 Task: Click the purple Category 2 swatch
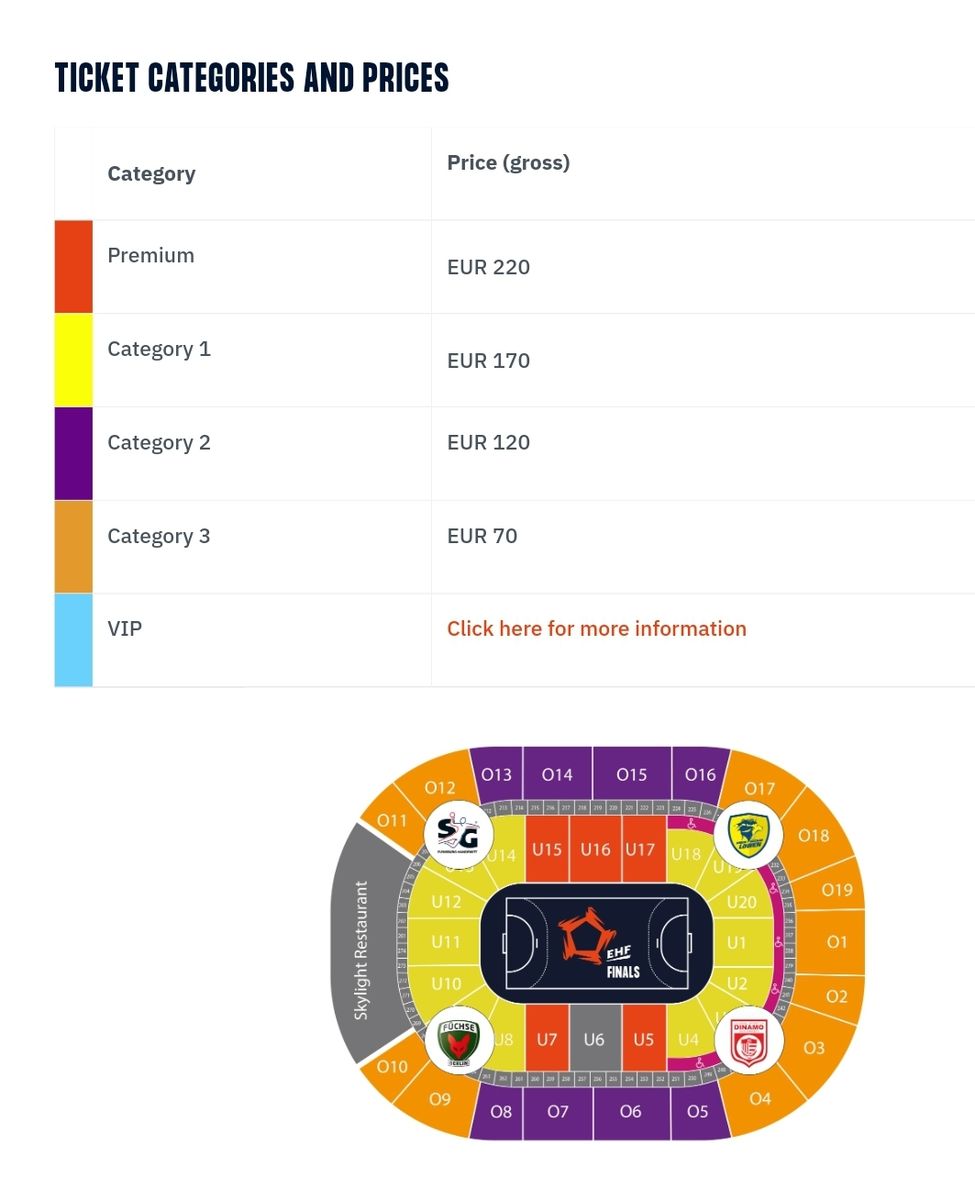tap(73, 453)
